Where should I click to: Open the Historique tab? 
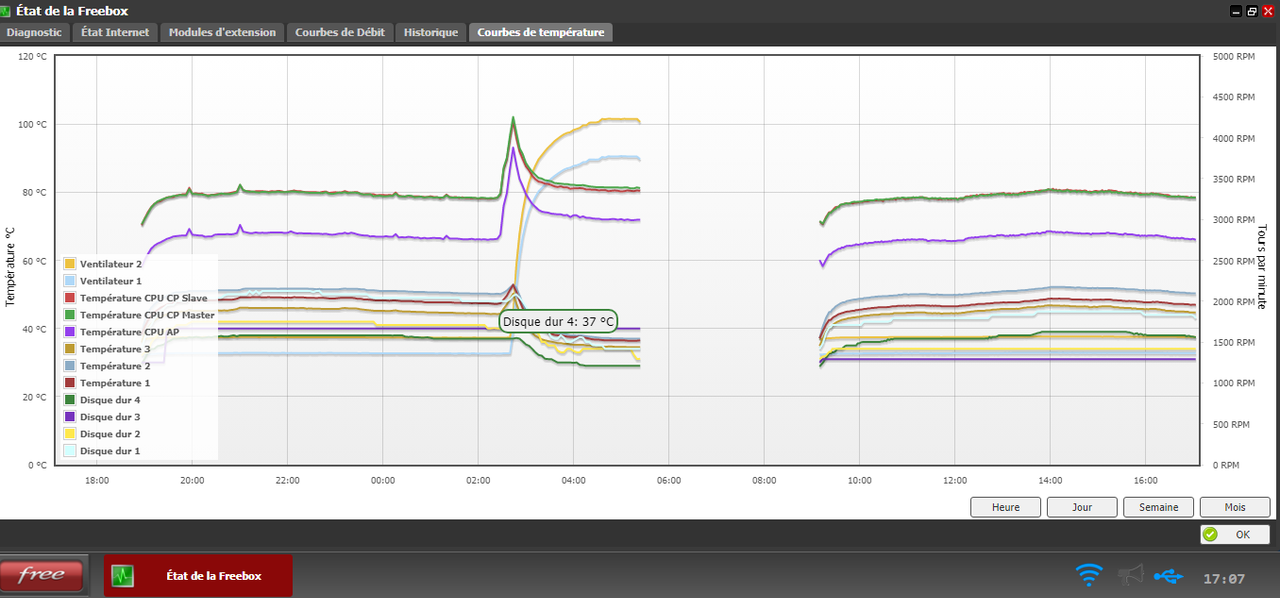tap(431, 32)
